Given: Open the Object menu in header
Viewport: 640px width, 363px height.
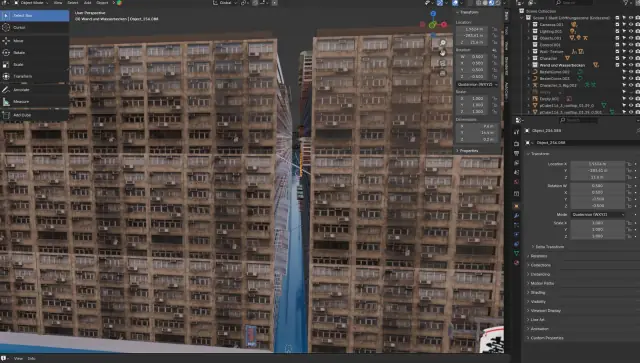Looking at the screenshot, I should tap(102, 3).
